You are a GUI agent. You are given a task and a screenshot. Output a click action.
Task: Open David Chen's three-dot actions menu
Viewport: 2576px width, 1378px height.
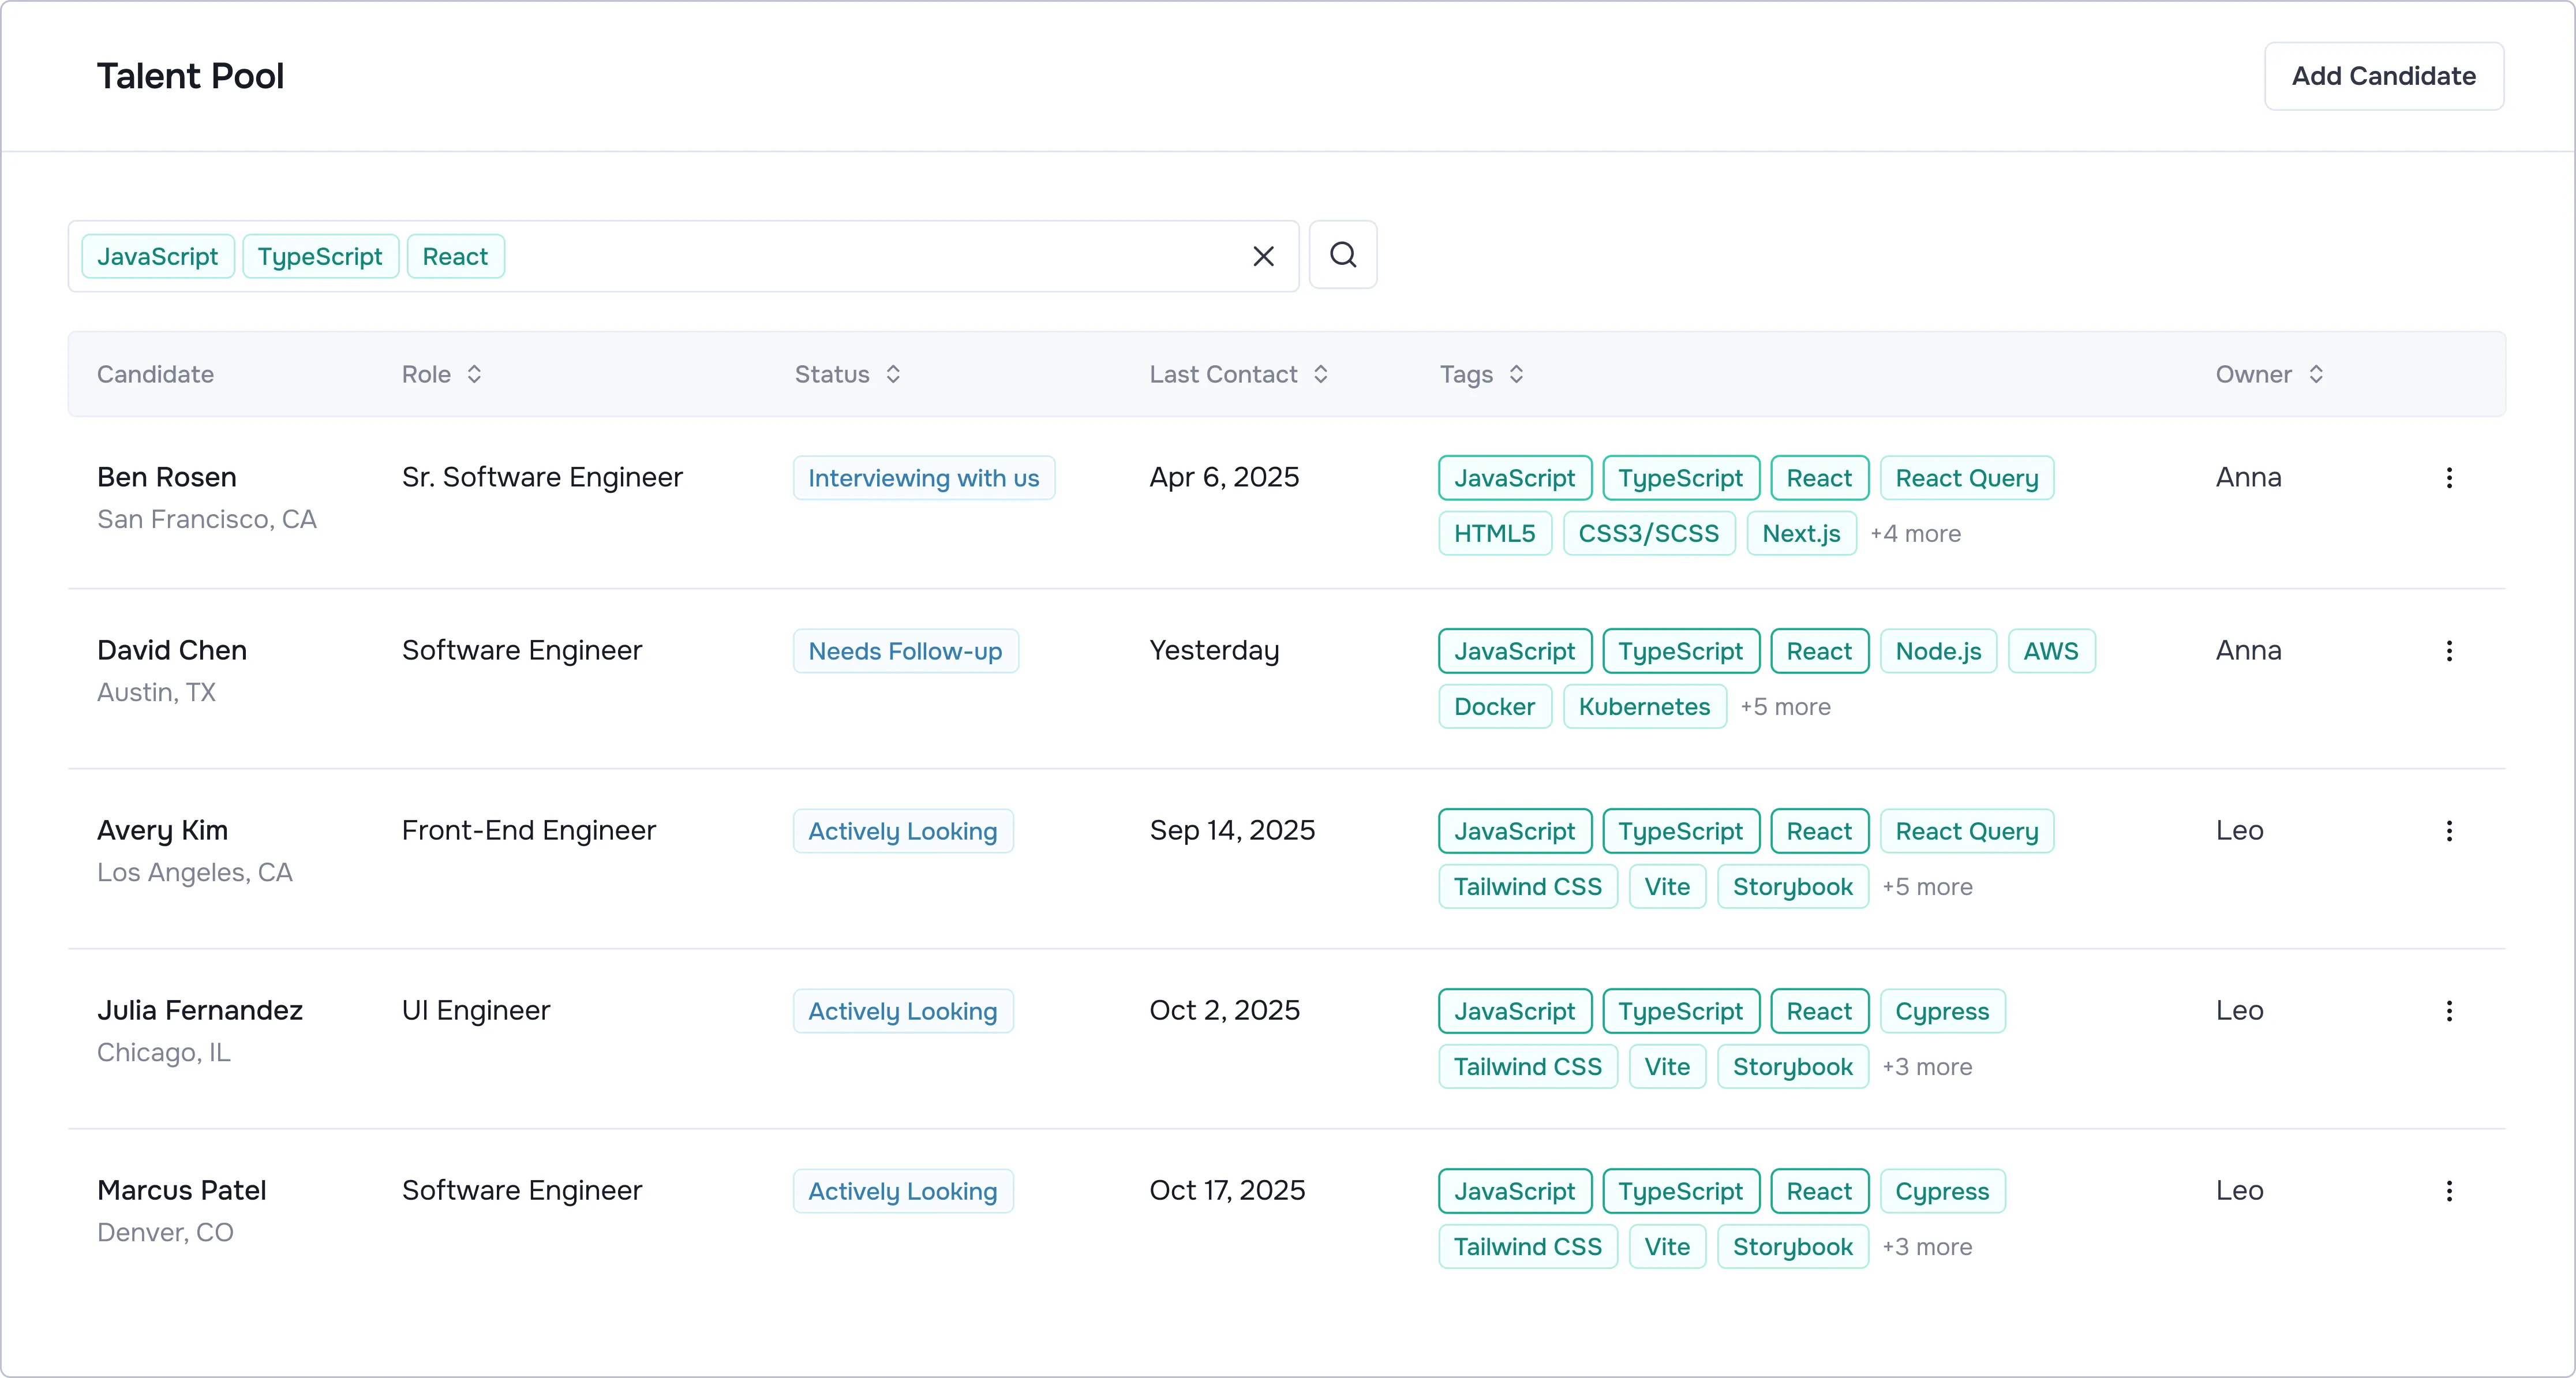2449,651
